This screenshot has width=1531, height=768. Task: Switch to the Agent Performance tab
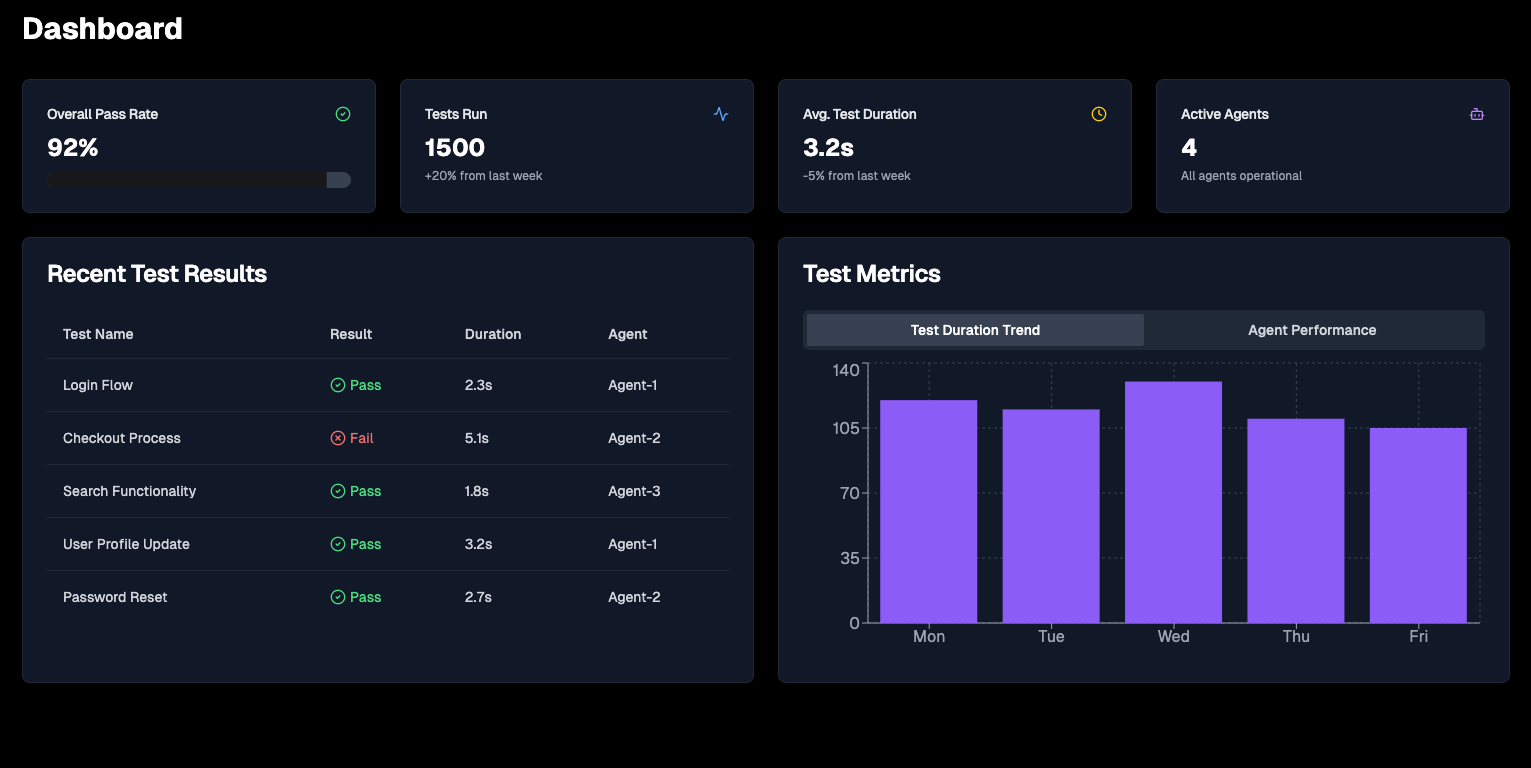(1312, 331)
